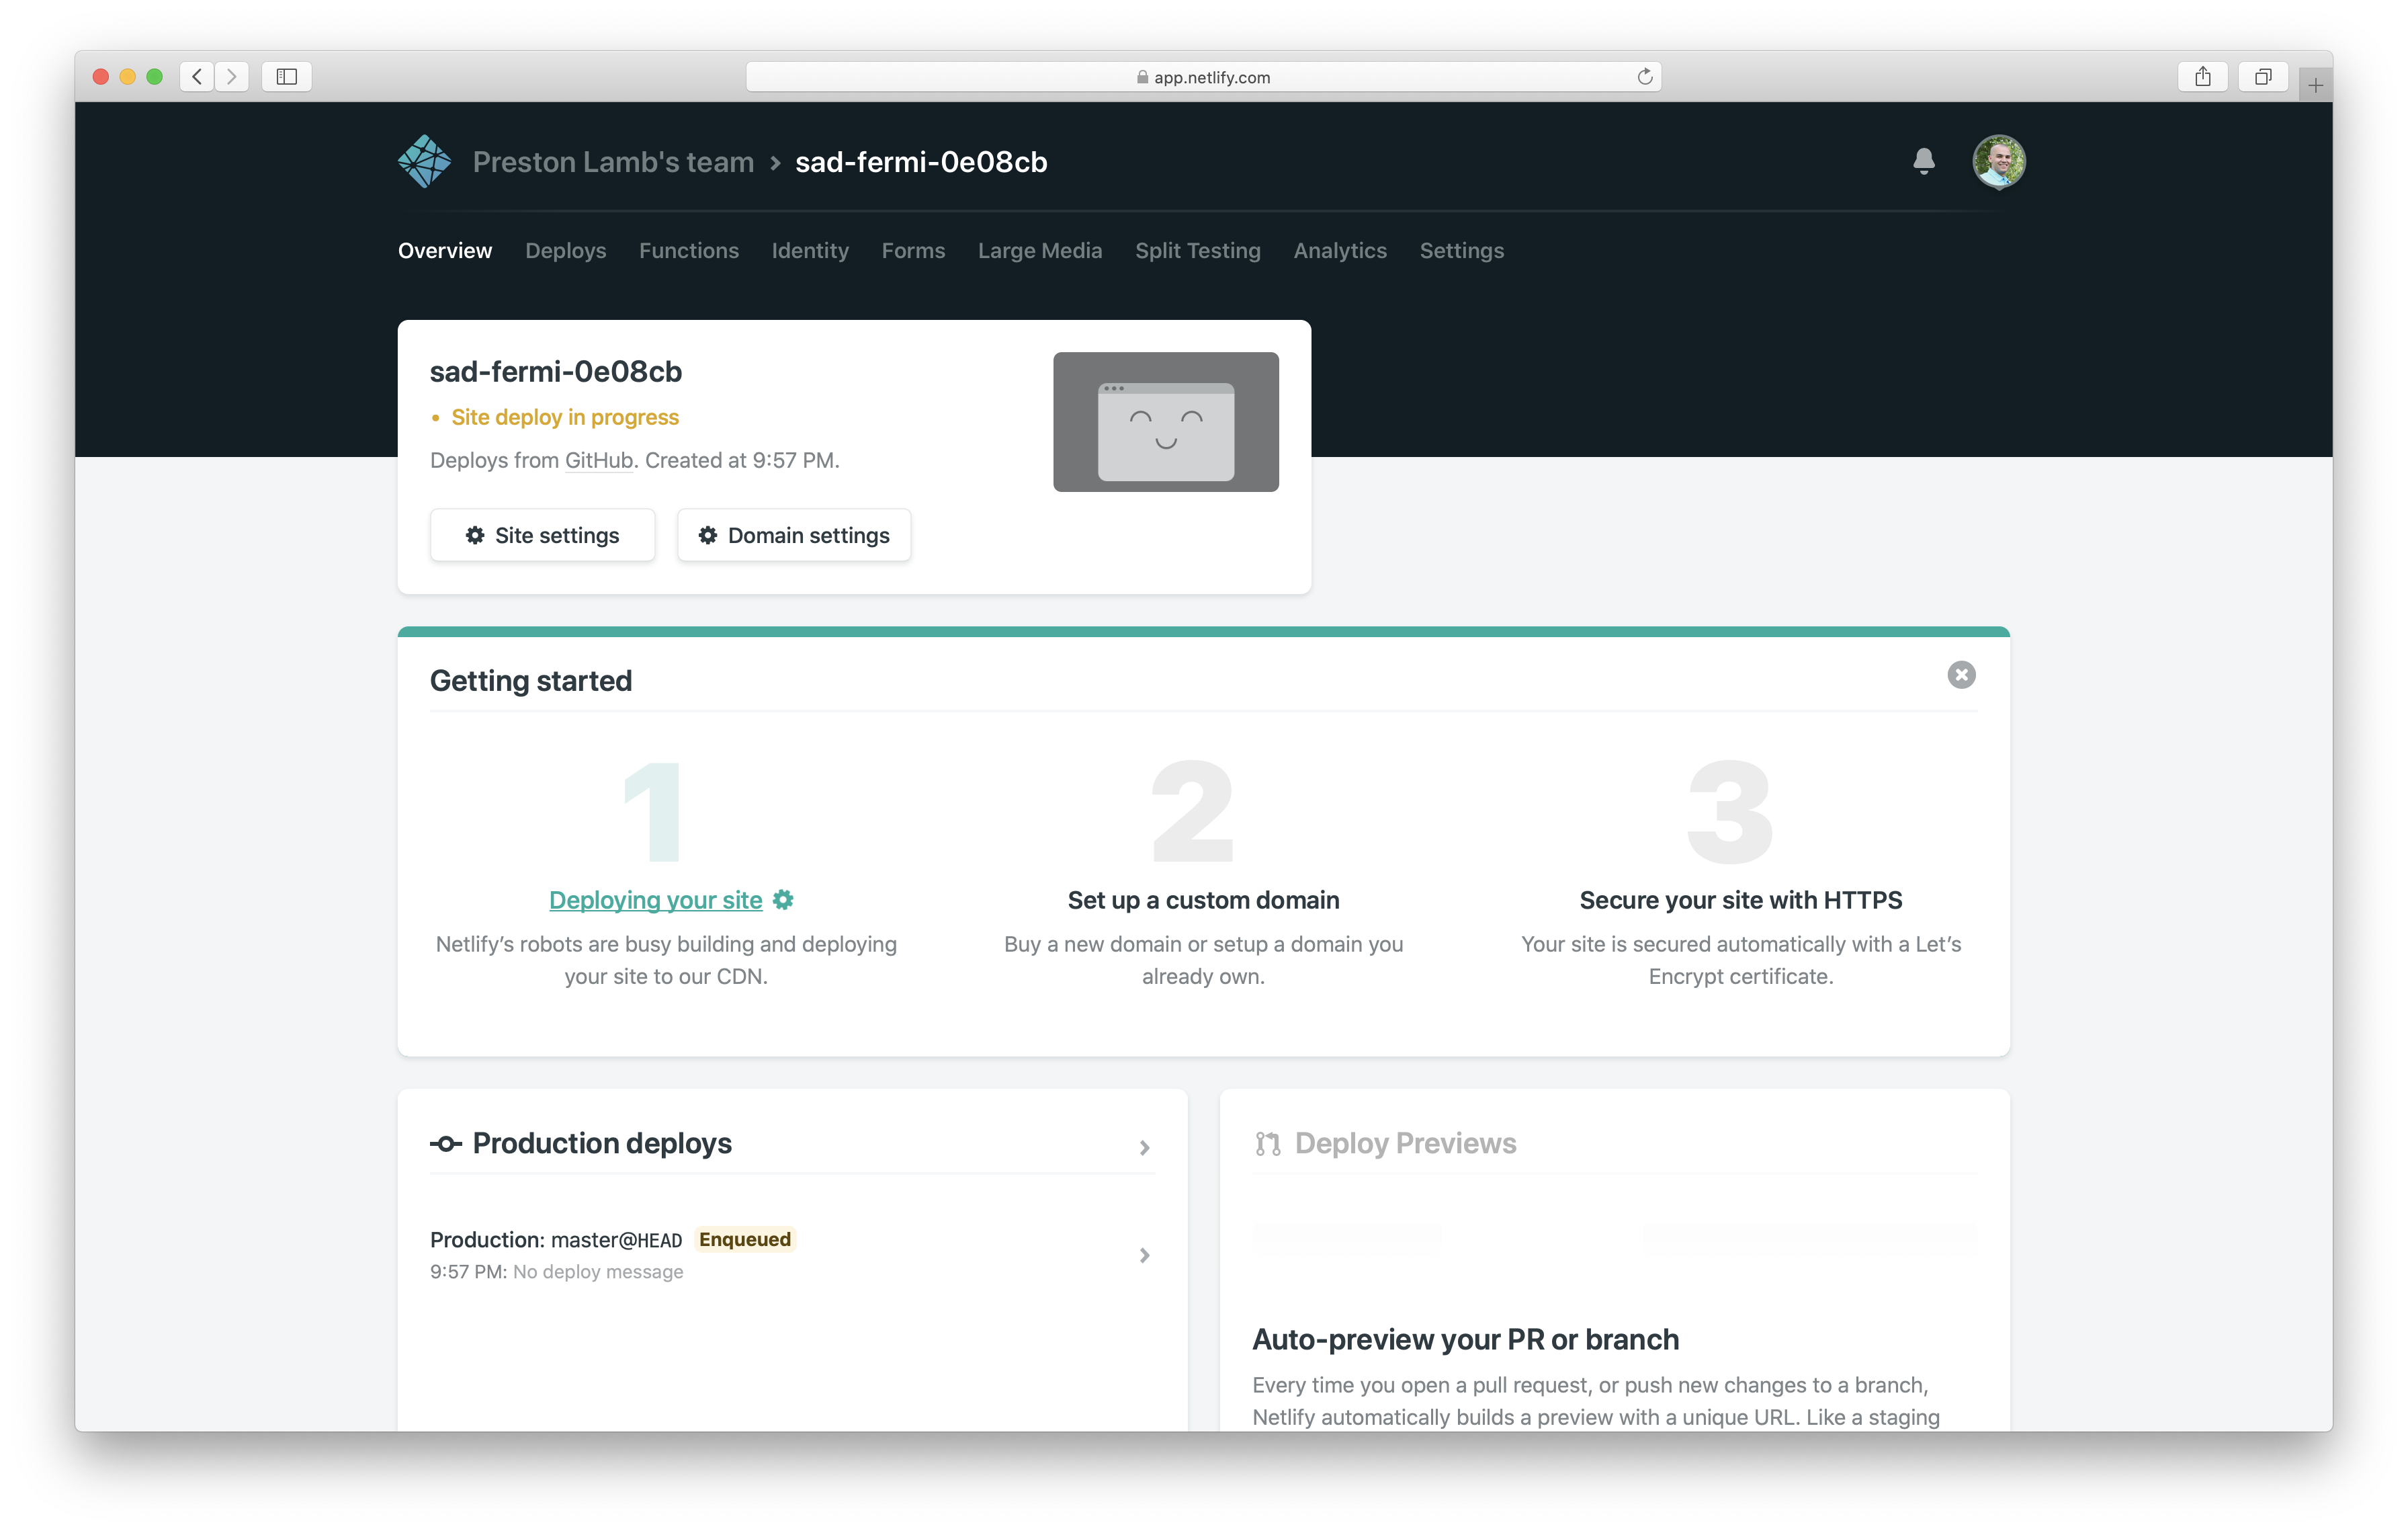The width and height of the screenshot is (2408, 1531).
Task: Expand the master@HEAD deploy row chevron
Action: click(1144, 1255)
